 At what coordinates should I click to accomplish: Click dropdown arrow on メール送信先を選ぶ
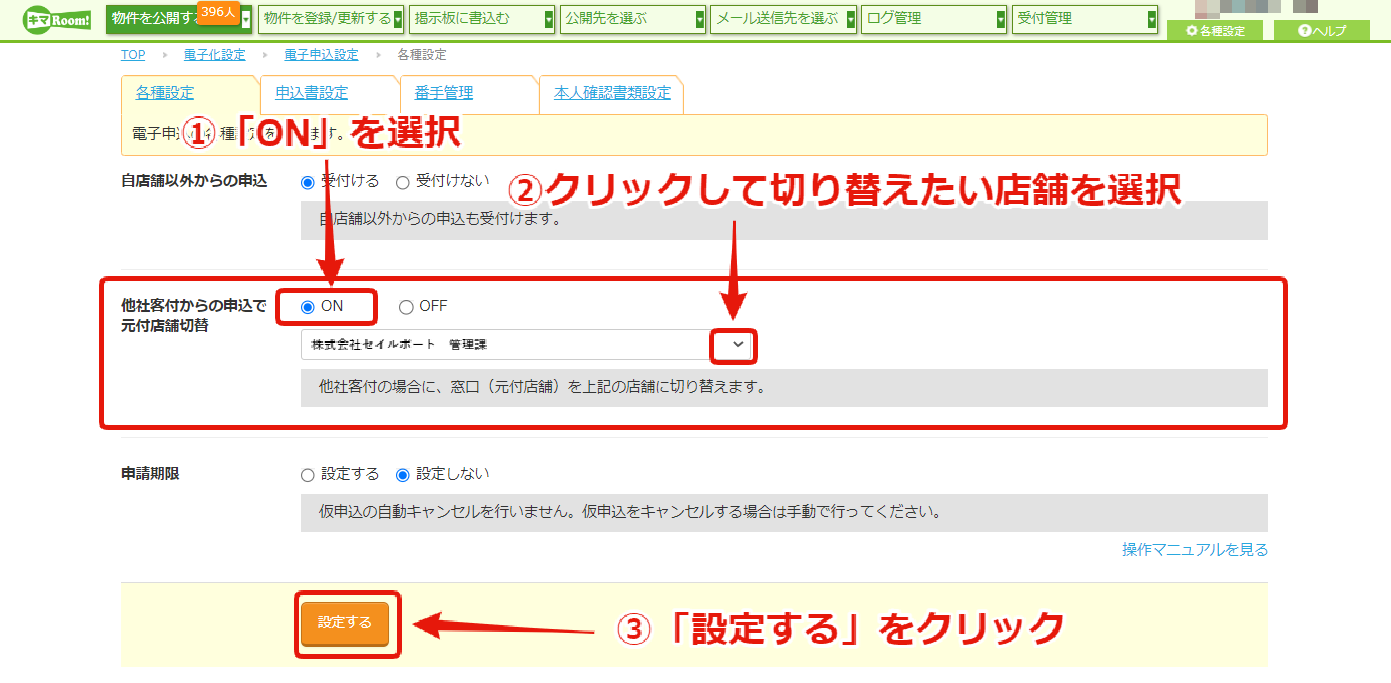pos(851,19)
